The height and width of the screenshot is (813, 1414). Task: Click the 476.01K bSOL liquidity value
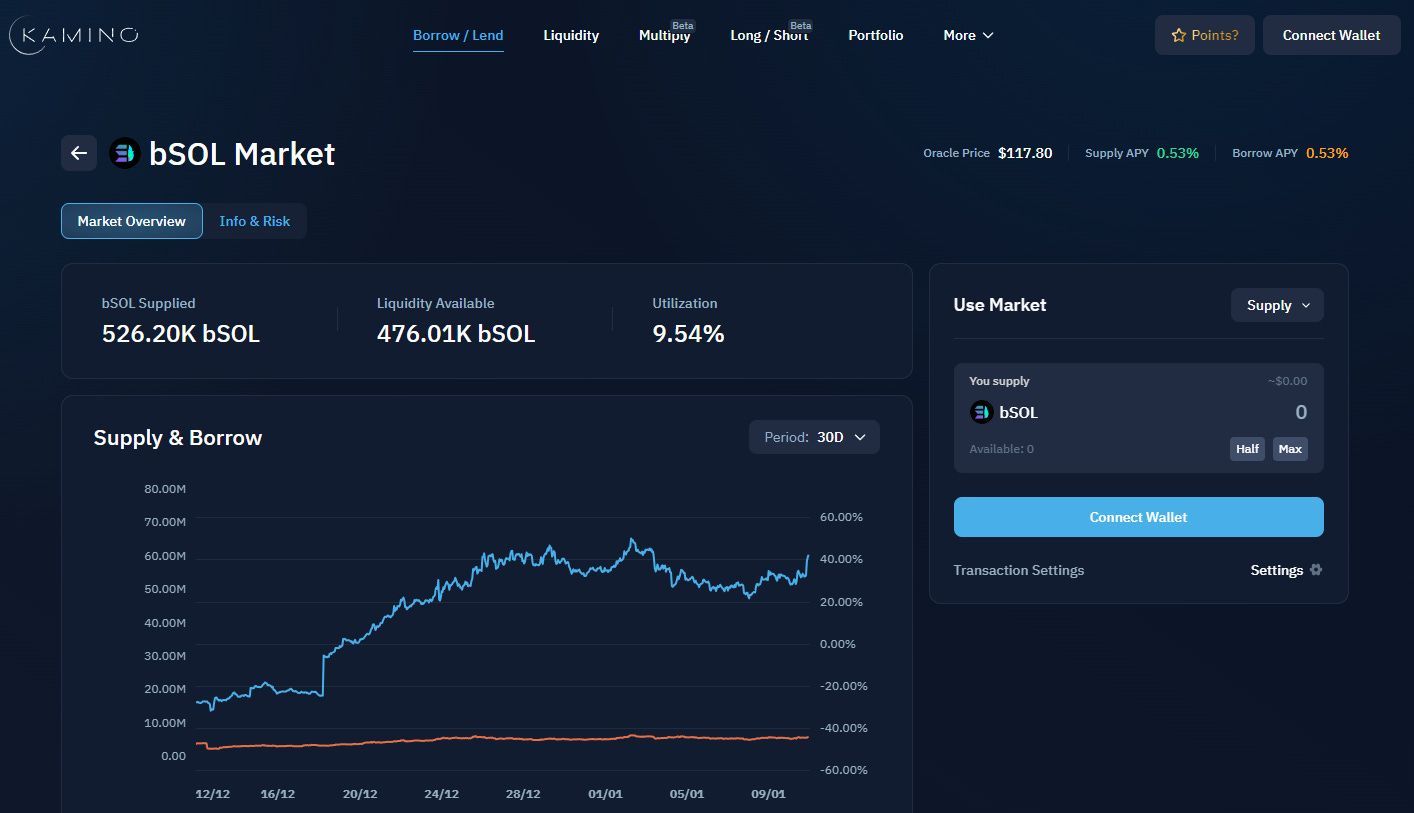[456, 334]
